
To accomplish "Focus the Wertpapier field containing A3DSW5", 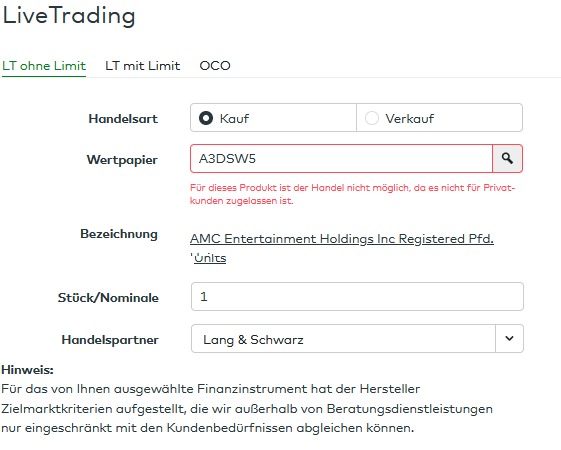I will (x=341, y=158).
